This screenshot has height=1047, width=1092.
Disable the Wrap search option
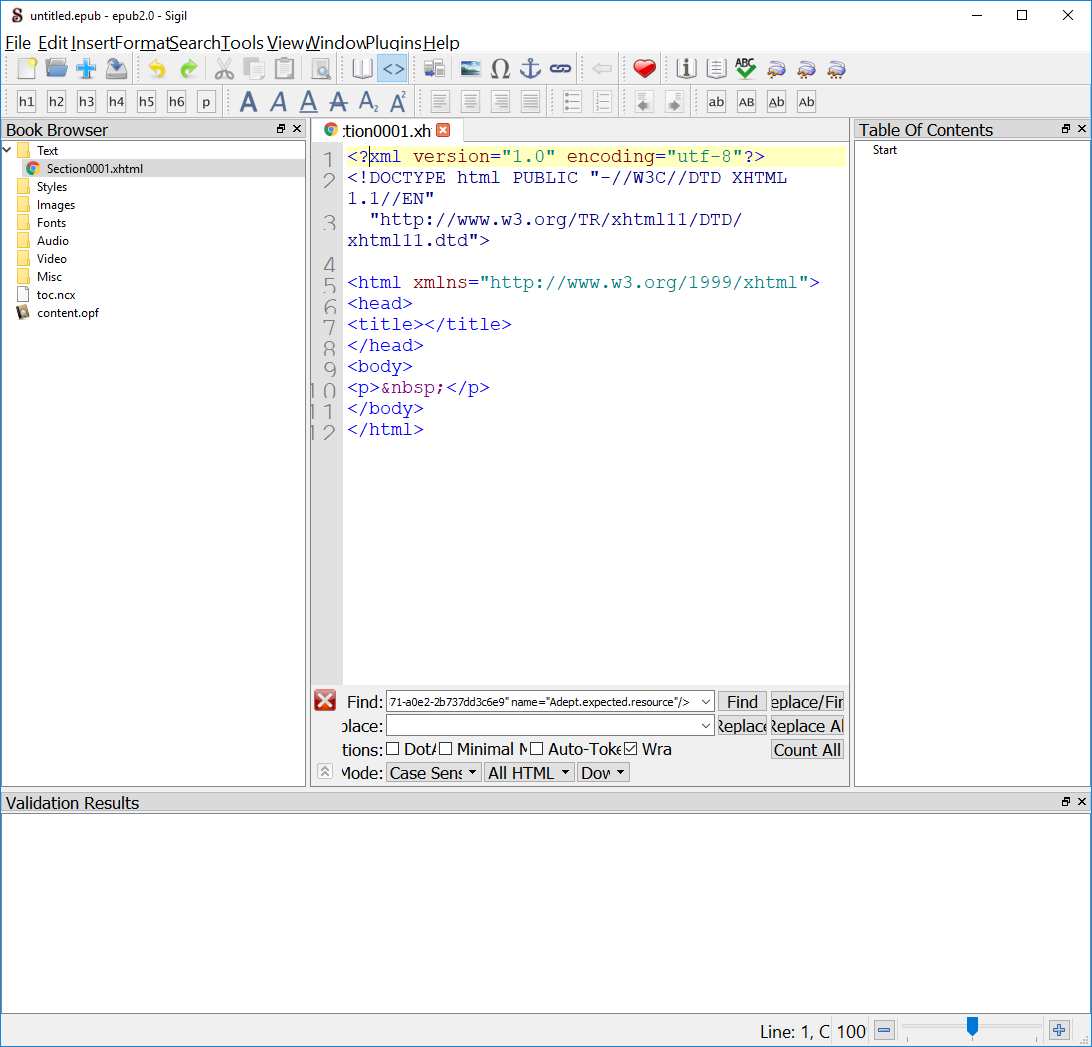click(x=629, y=749)
